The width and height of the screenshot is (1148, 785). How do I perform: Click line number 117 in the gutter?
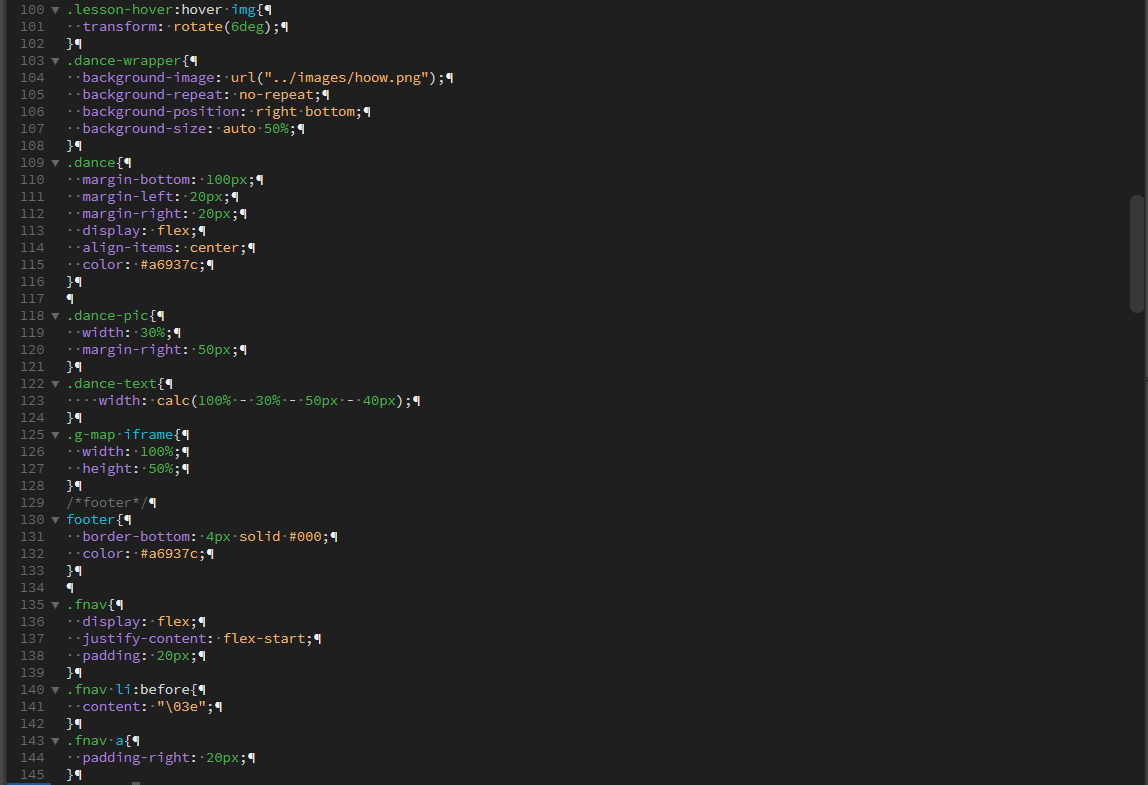point(32,299)
